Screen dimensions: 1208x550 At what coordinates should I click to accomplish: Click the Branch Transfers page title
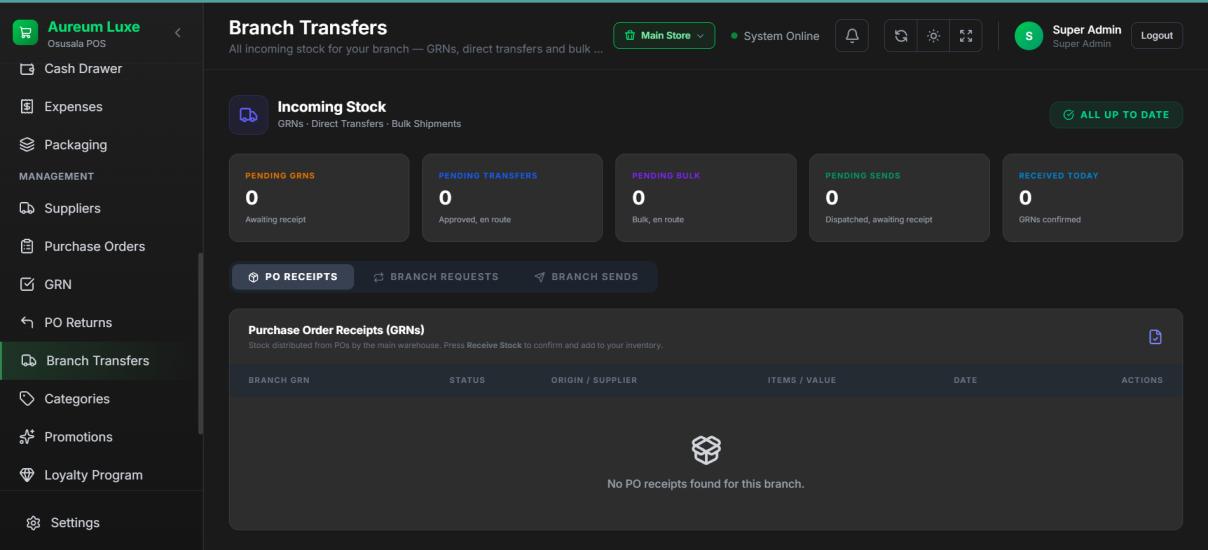(x=308, y=28)
